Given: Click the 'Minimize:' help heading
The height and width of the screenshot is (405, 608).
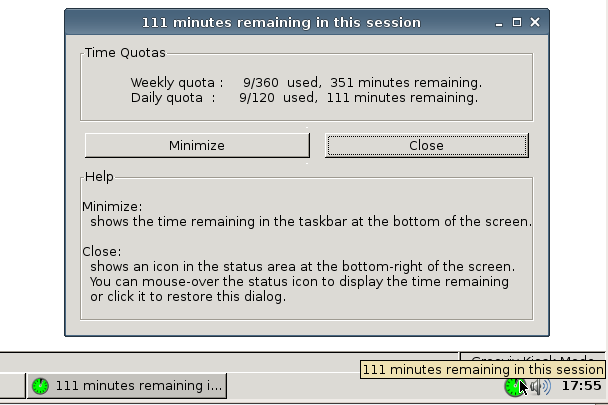Looking at the screenshot, I should [x=112, y=206].
